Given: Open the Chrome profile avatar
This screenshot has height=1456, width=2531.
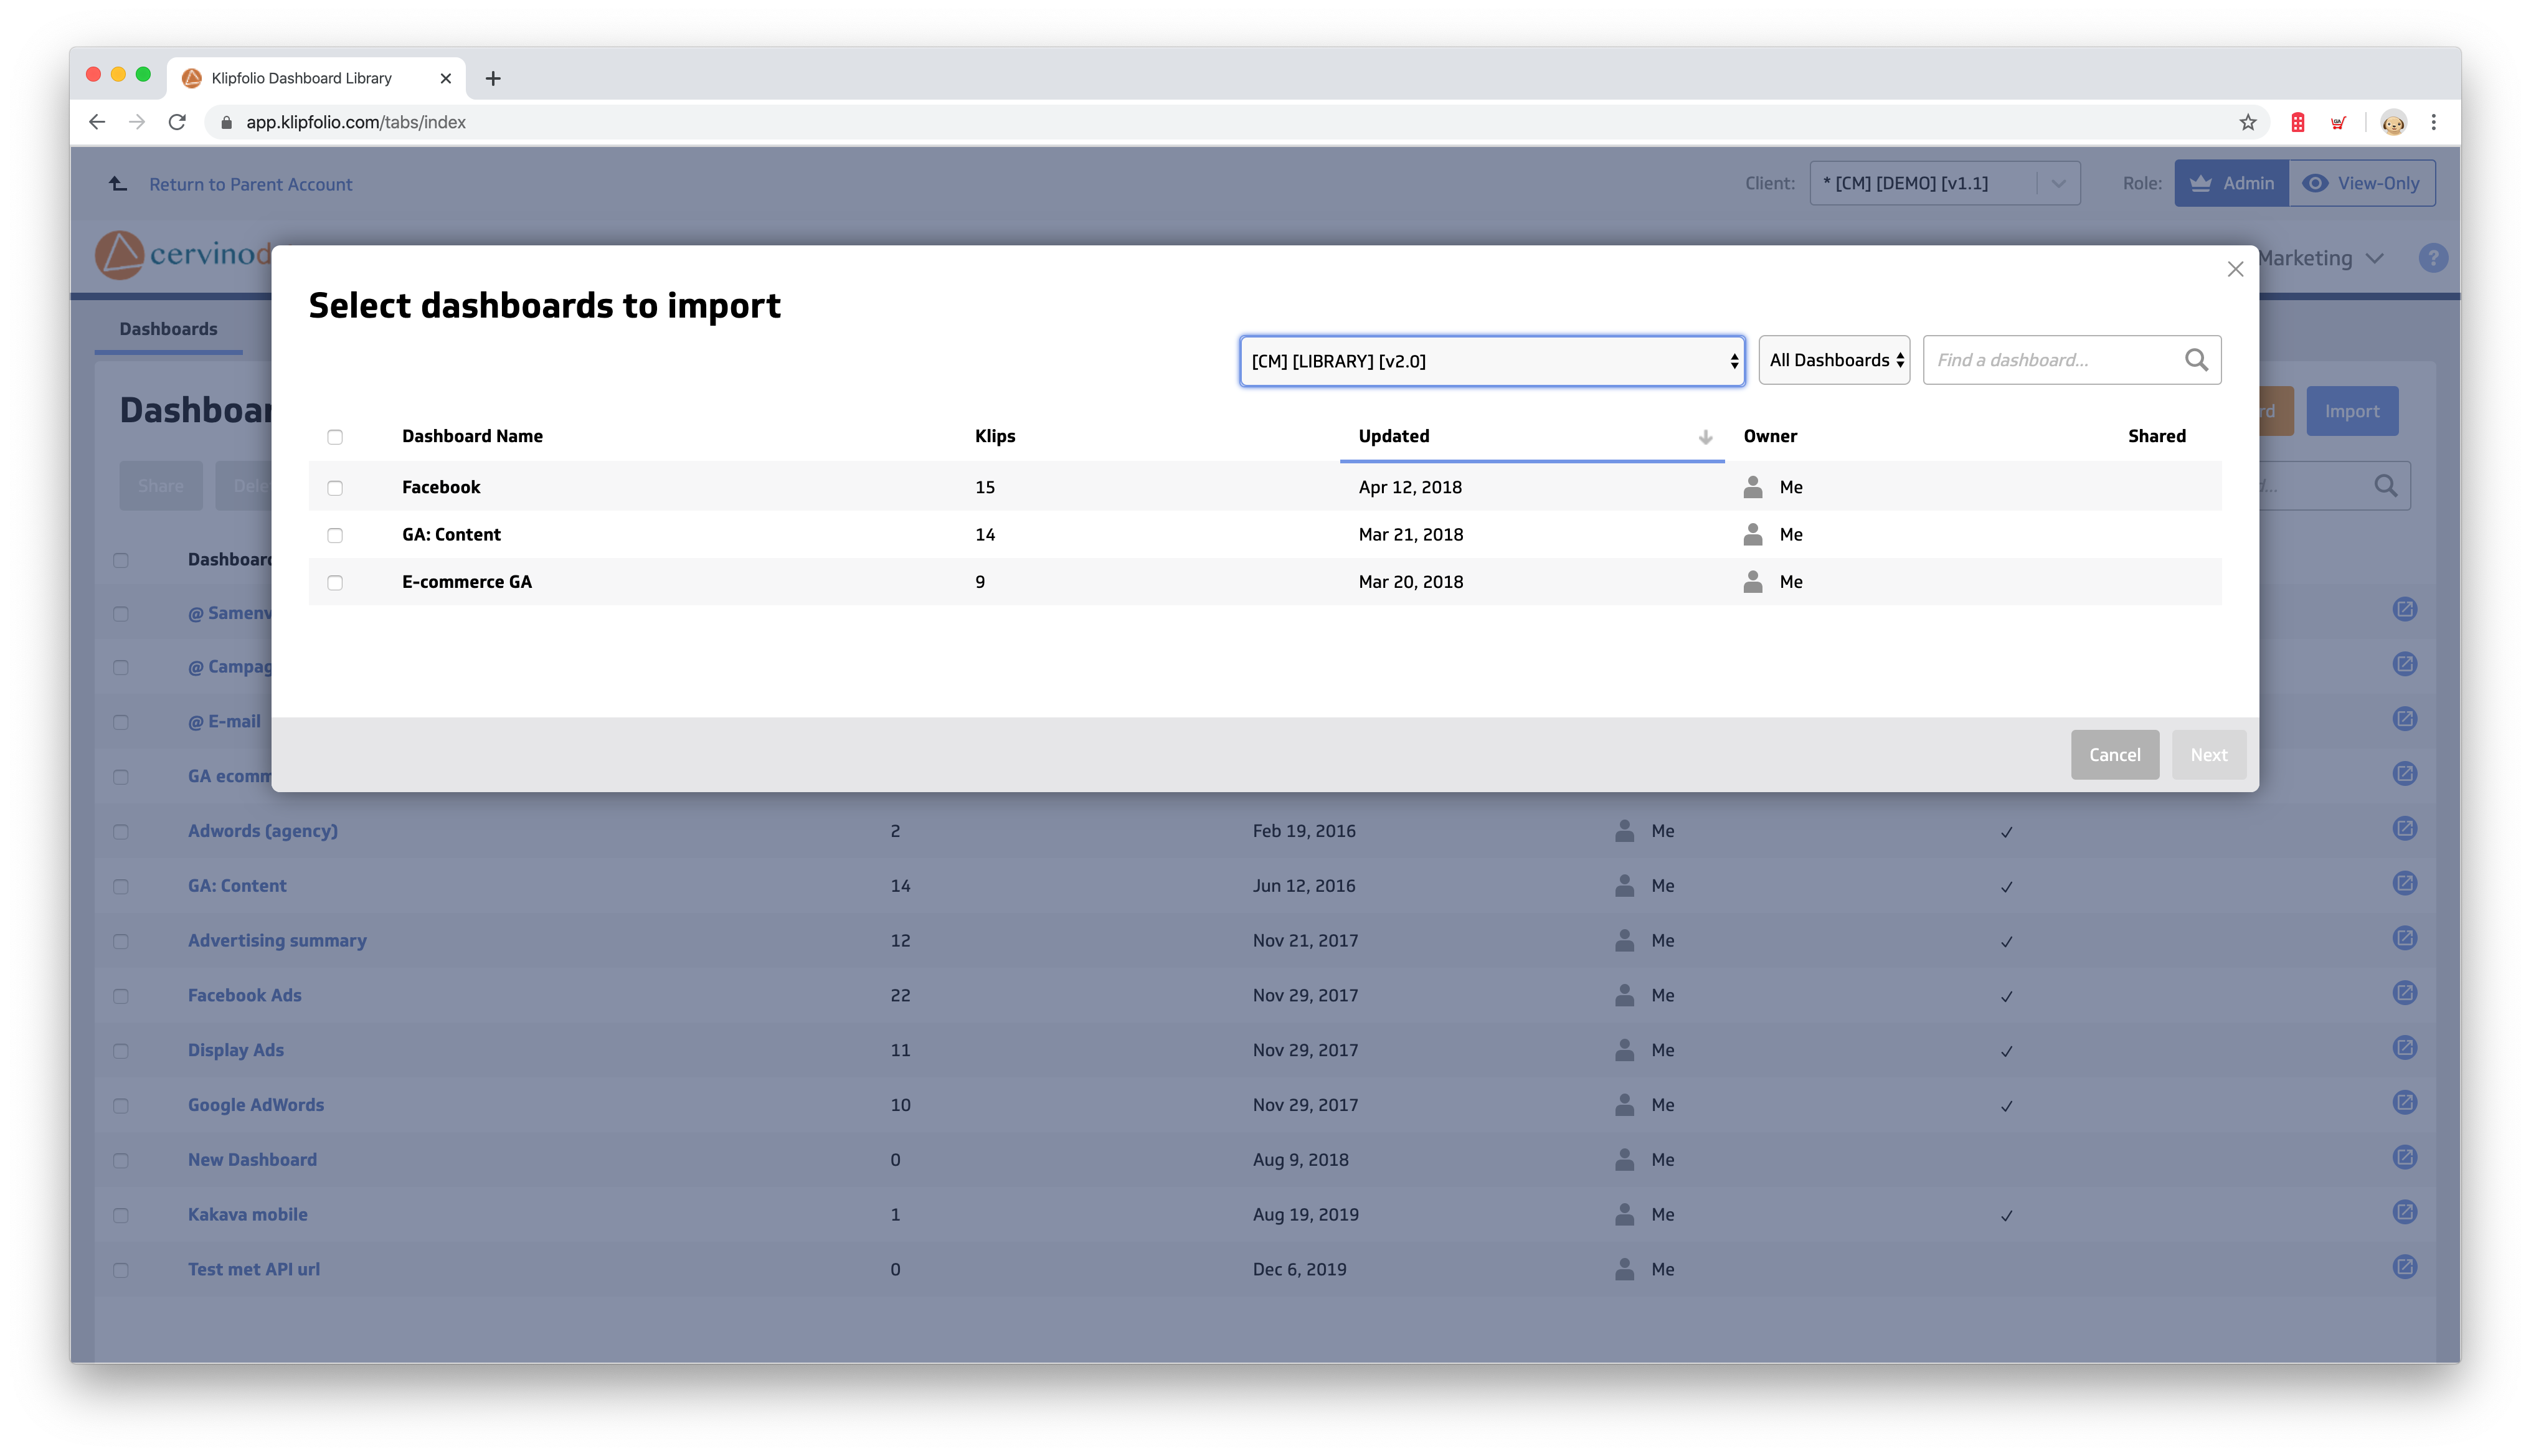Looking at the screenshot, I should coord(2392,122).
